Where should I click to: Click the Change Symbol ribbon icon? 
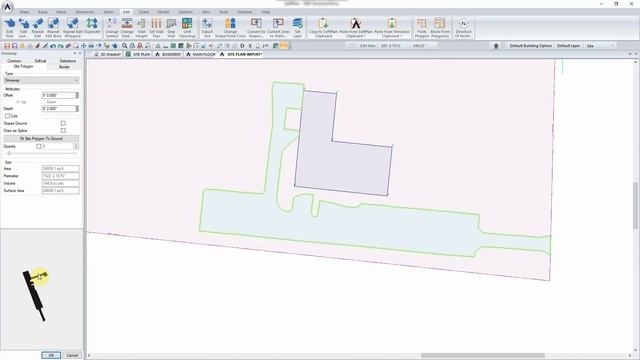(111, 27)
